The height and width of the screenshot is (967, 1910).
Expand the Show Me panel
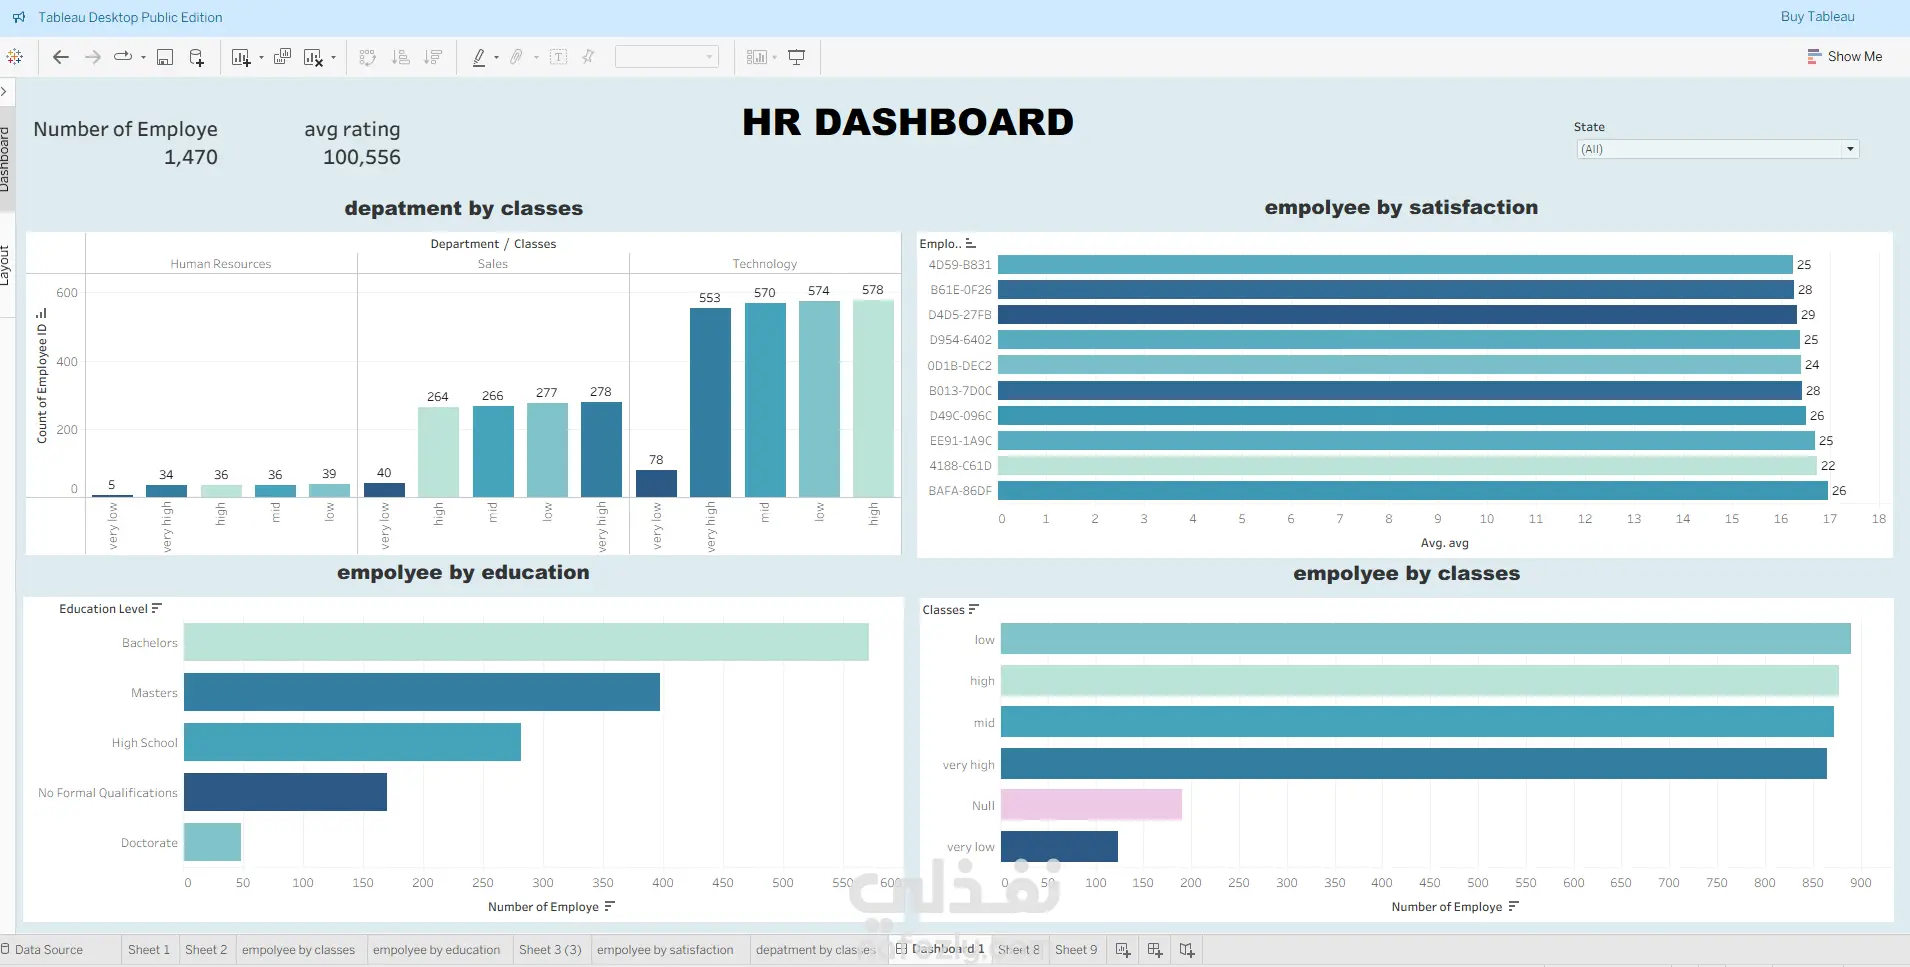(x=1844, y=57)
